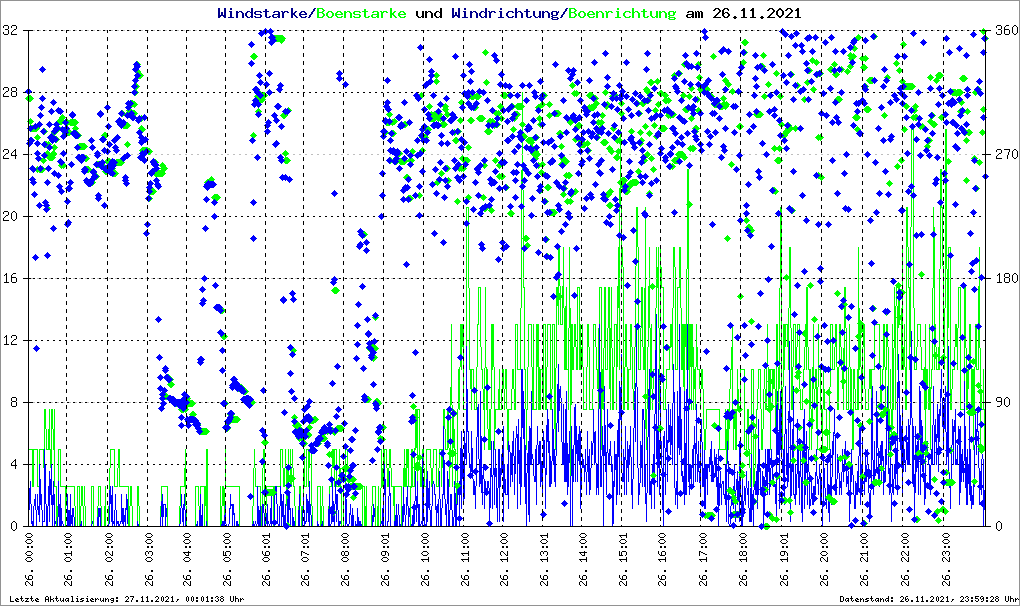Image resolution: width=1020 pixels, height=606 pixels.
Task: Select the '16' wind speed axis value
Action: pos(11,279)
